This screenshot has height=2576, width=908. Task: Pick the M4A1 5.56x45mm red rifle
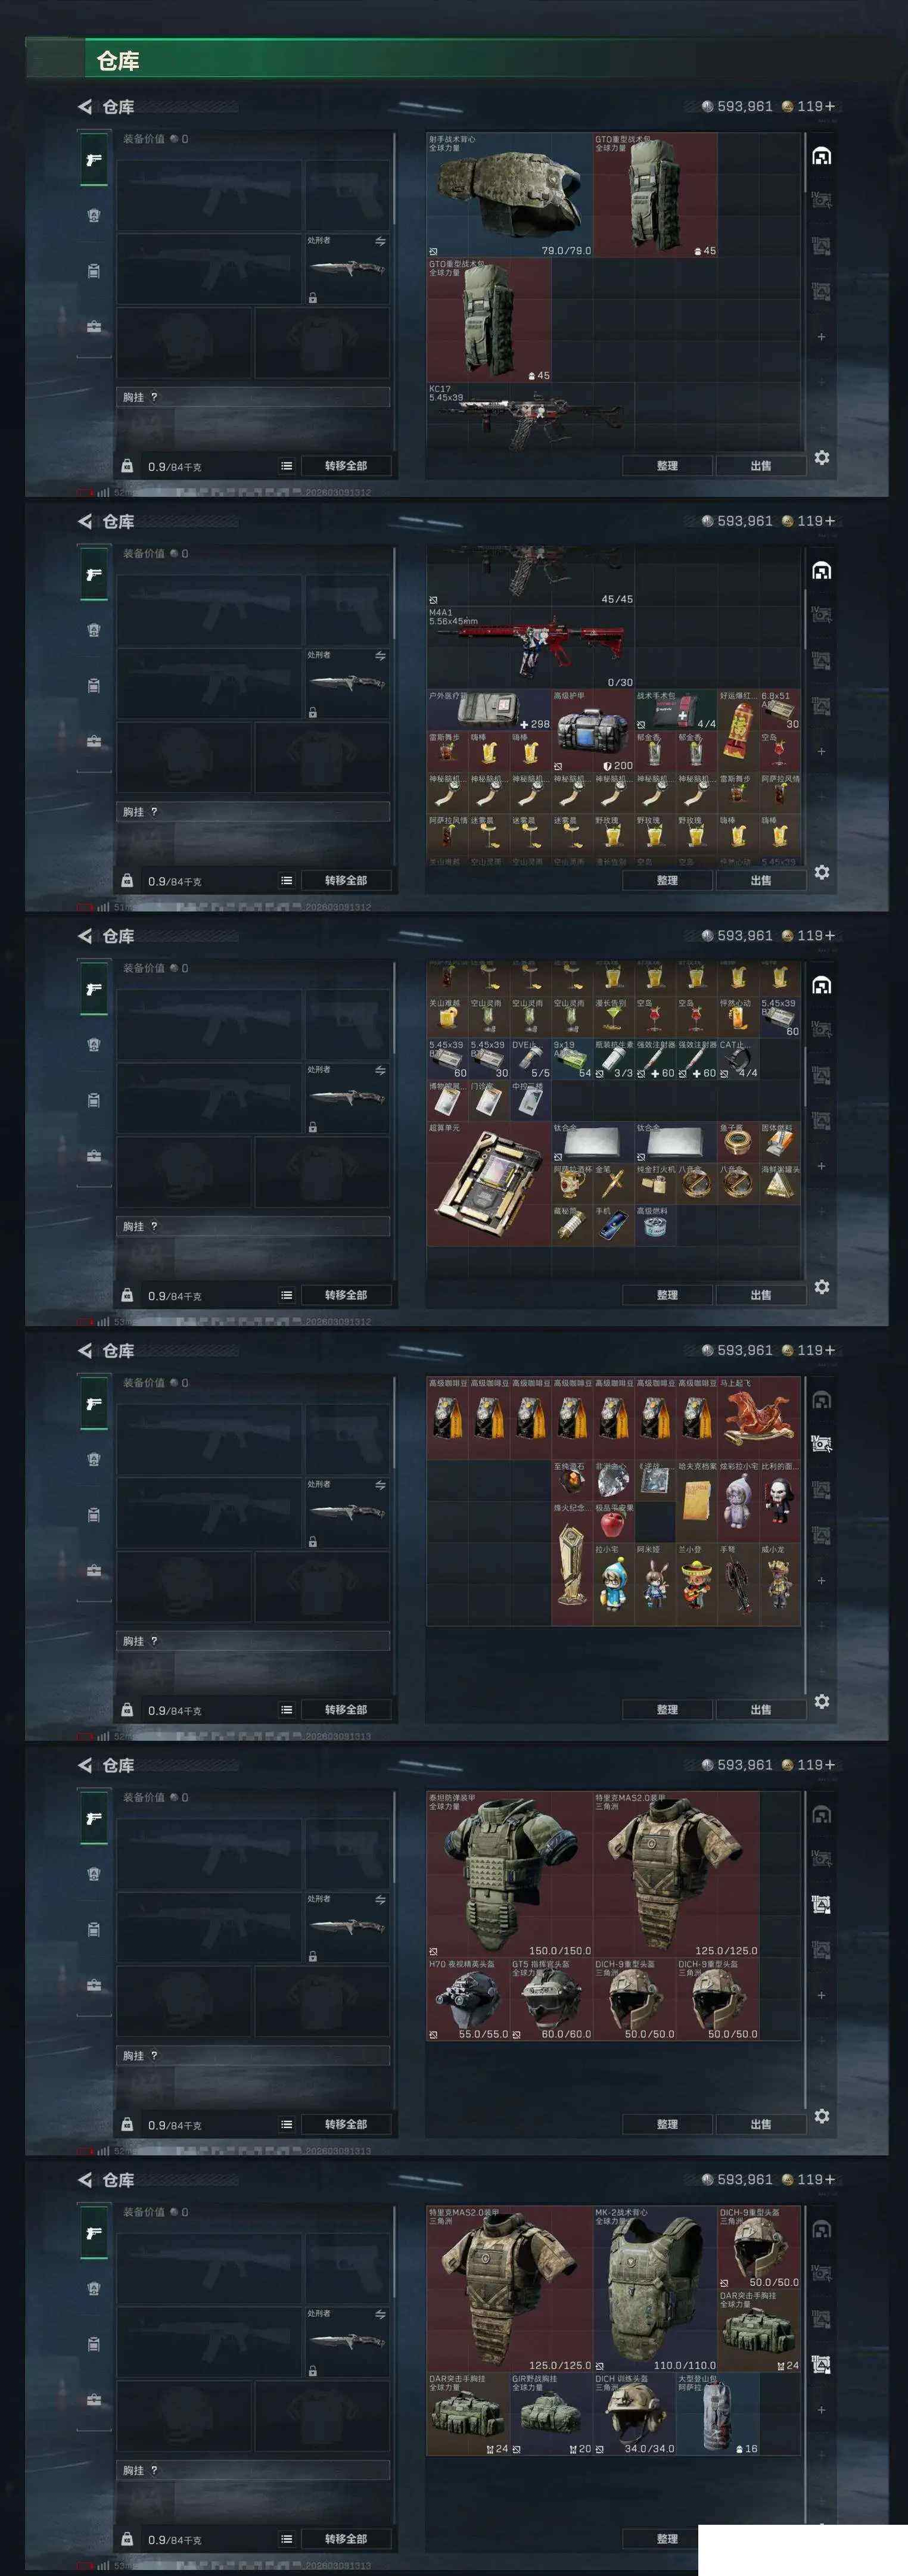coord(530,647)
